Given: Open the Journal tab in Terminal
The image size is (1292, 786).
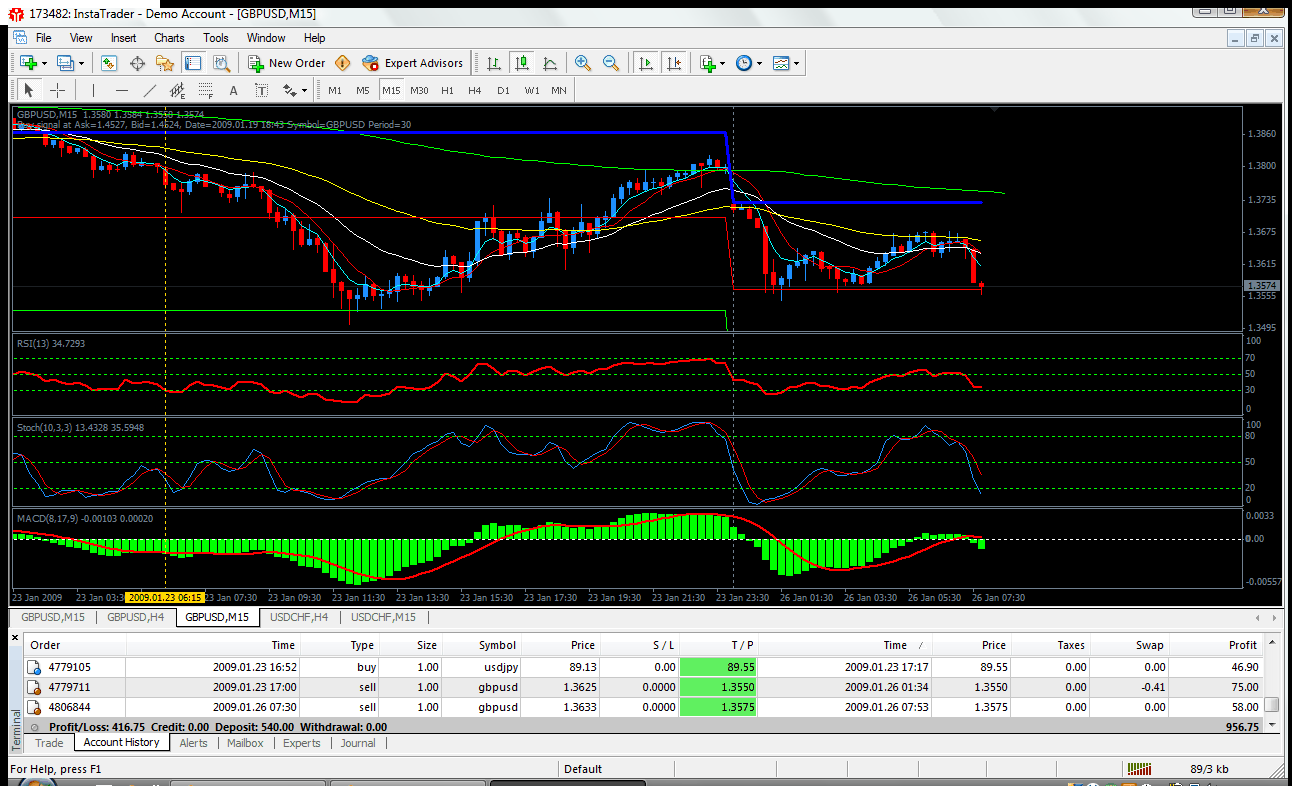Looking at the screenshot, I should pyautogui.click(x=358, y=743).
